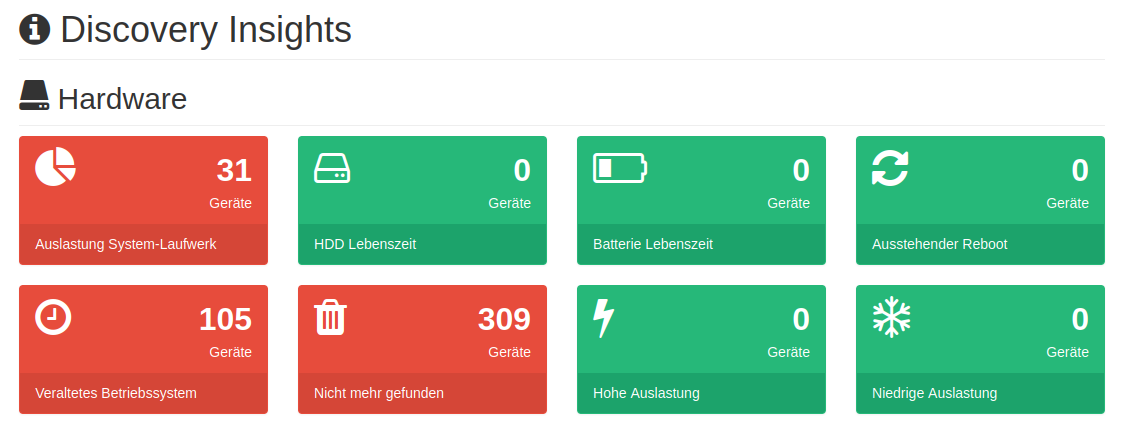The image size is (1126, 438).
Task: Click the lightning bolt icon on Hohe Auslastung card
Action: pos(603,318)
